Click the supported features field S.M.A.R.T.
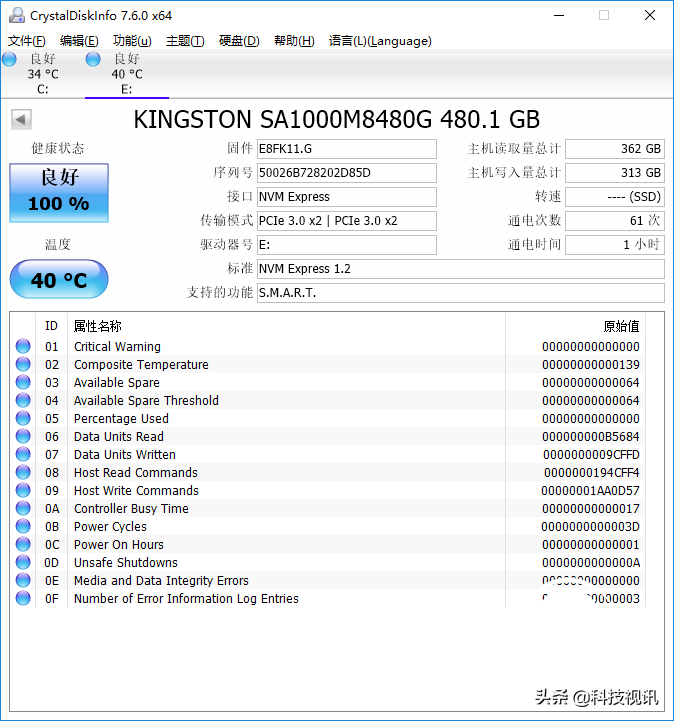674x721 pixels. (x=461, y=293)
